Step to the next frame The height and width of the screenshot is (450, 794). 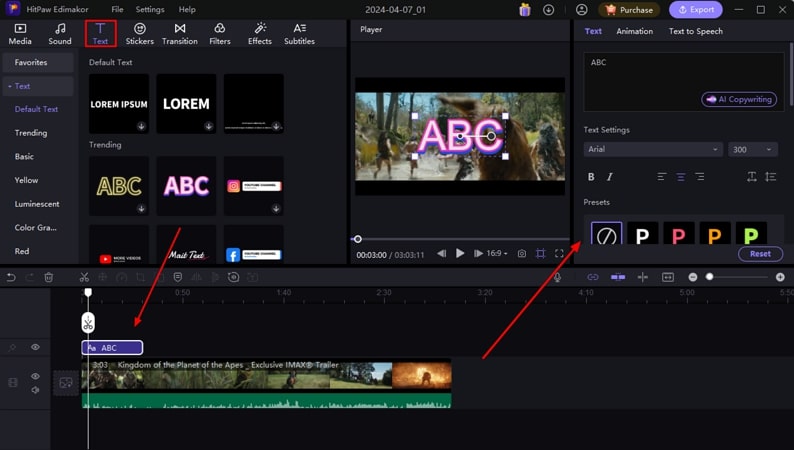coord(478,253)
